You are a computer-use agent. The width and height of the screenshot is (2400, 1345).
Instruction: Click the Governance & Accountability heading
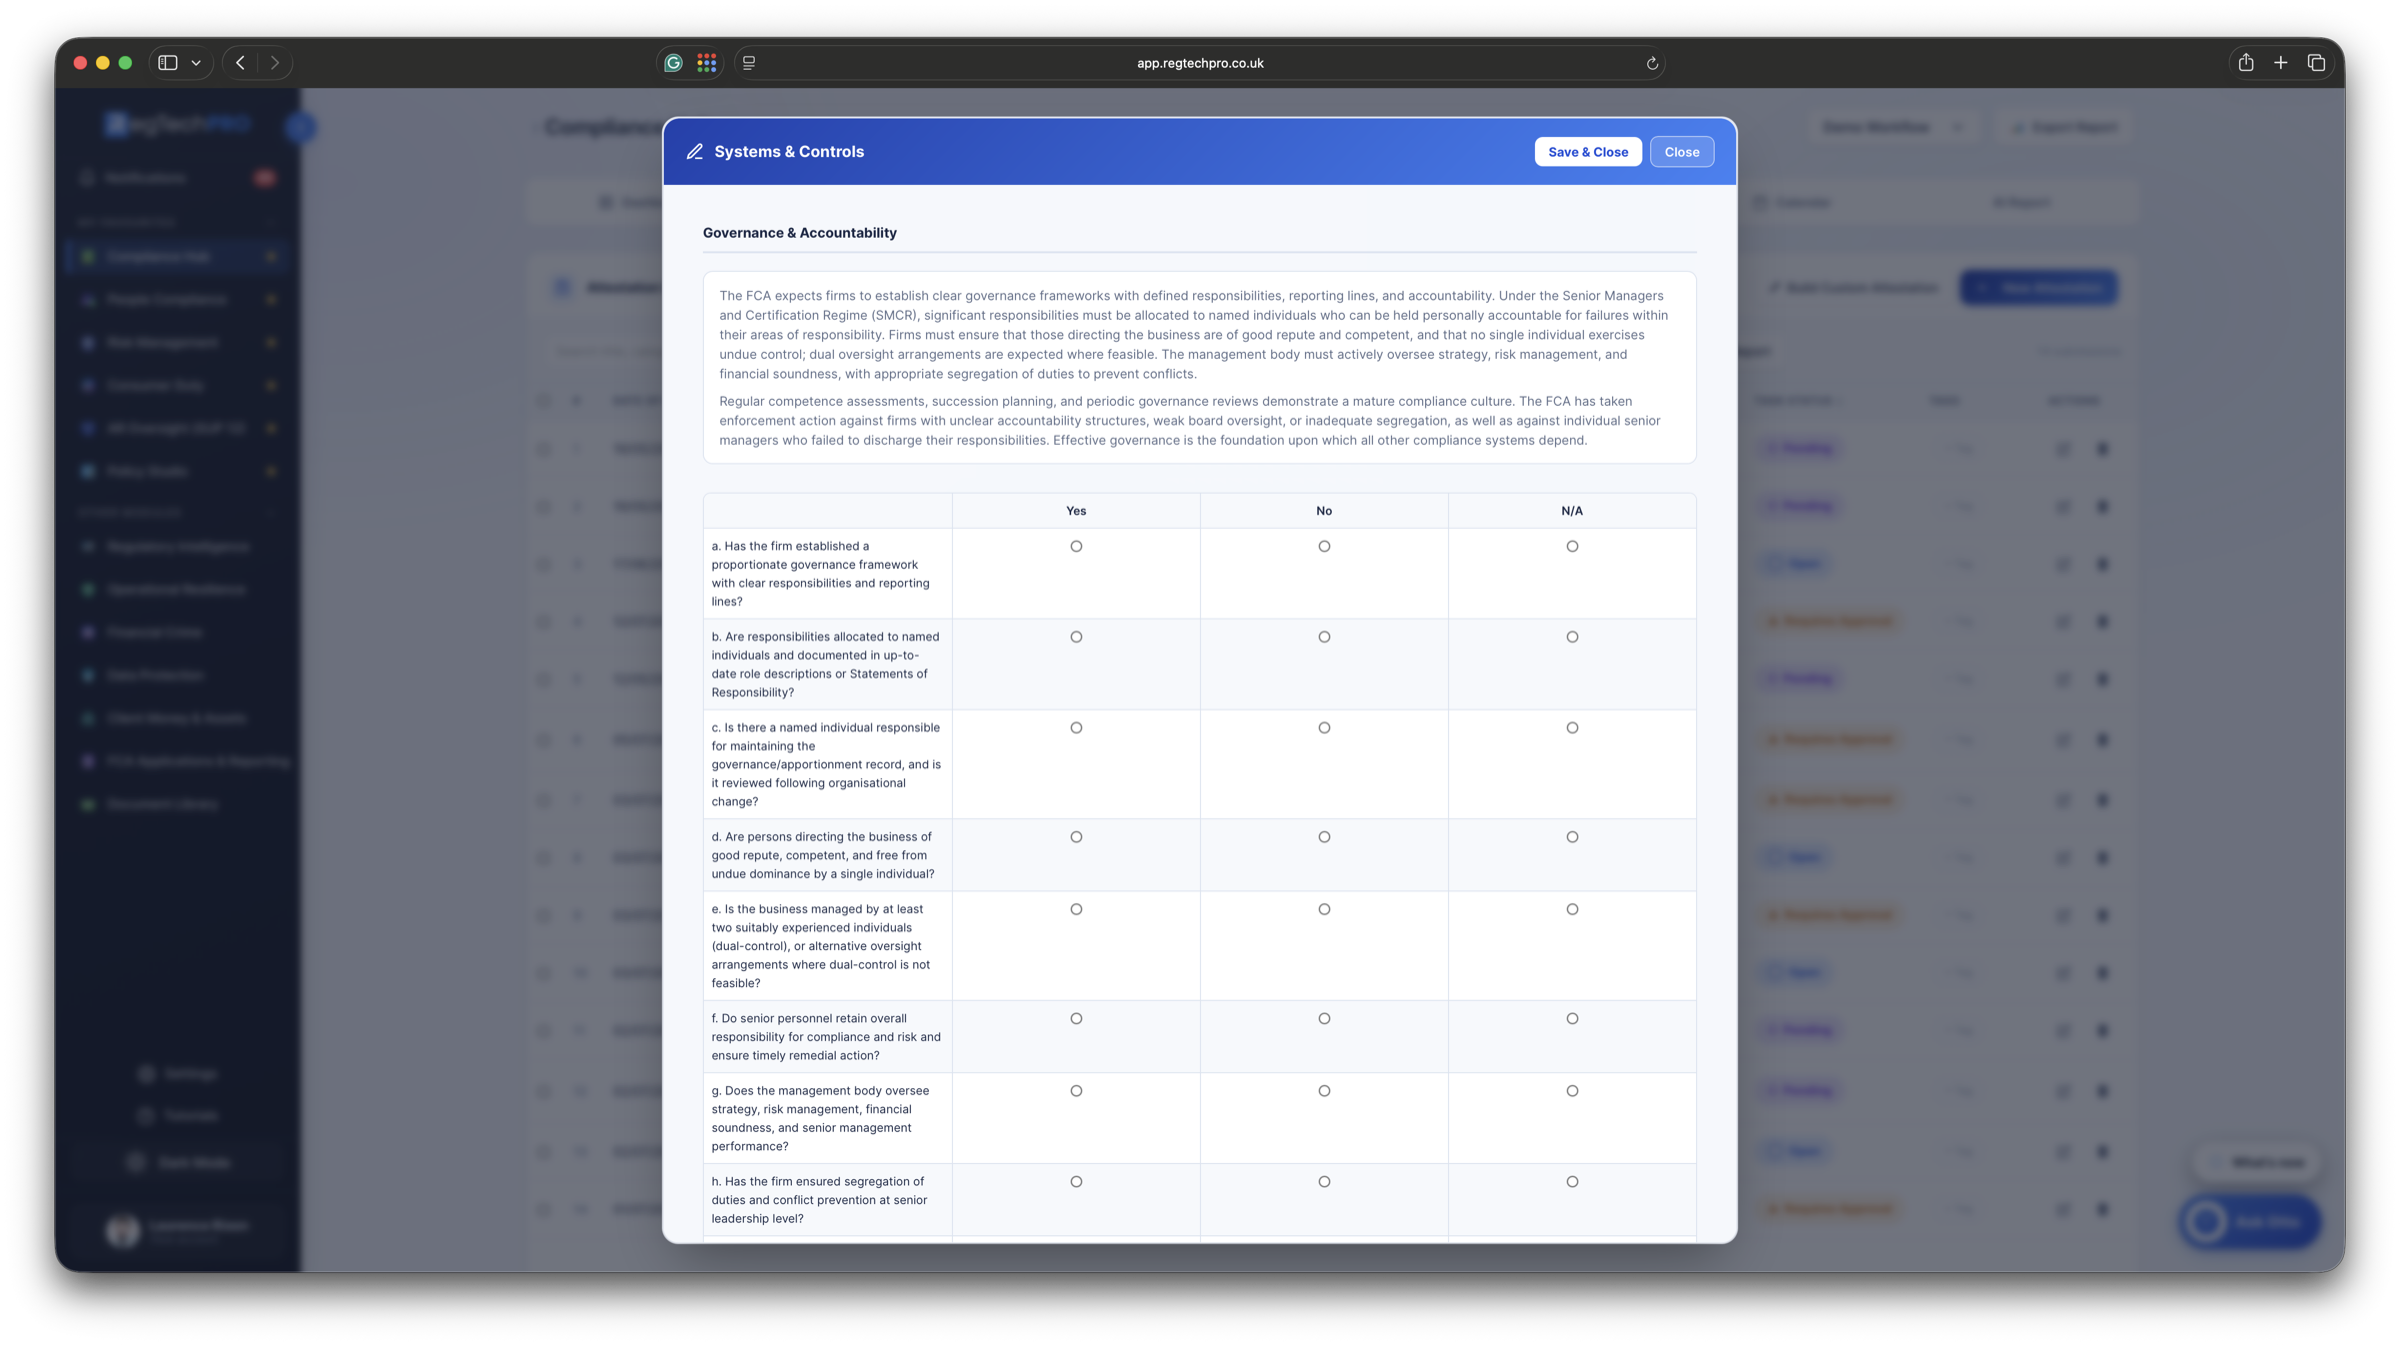[799, 233]
